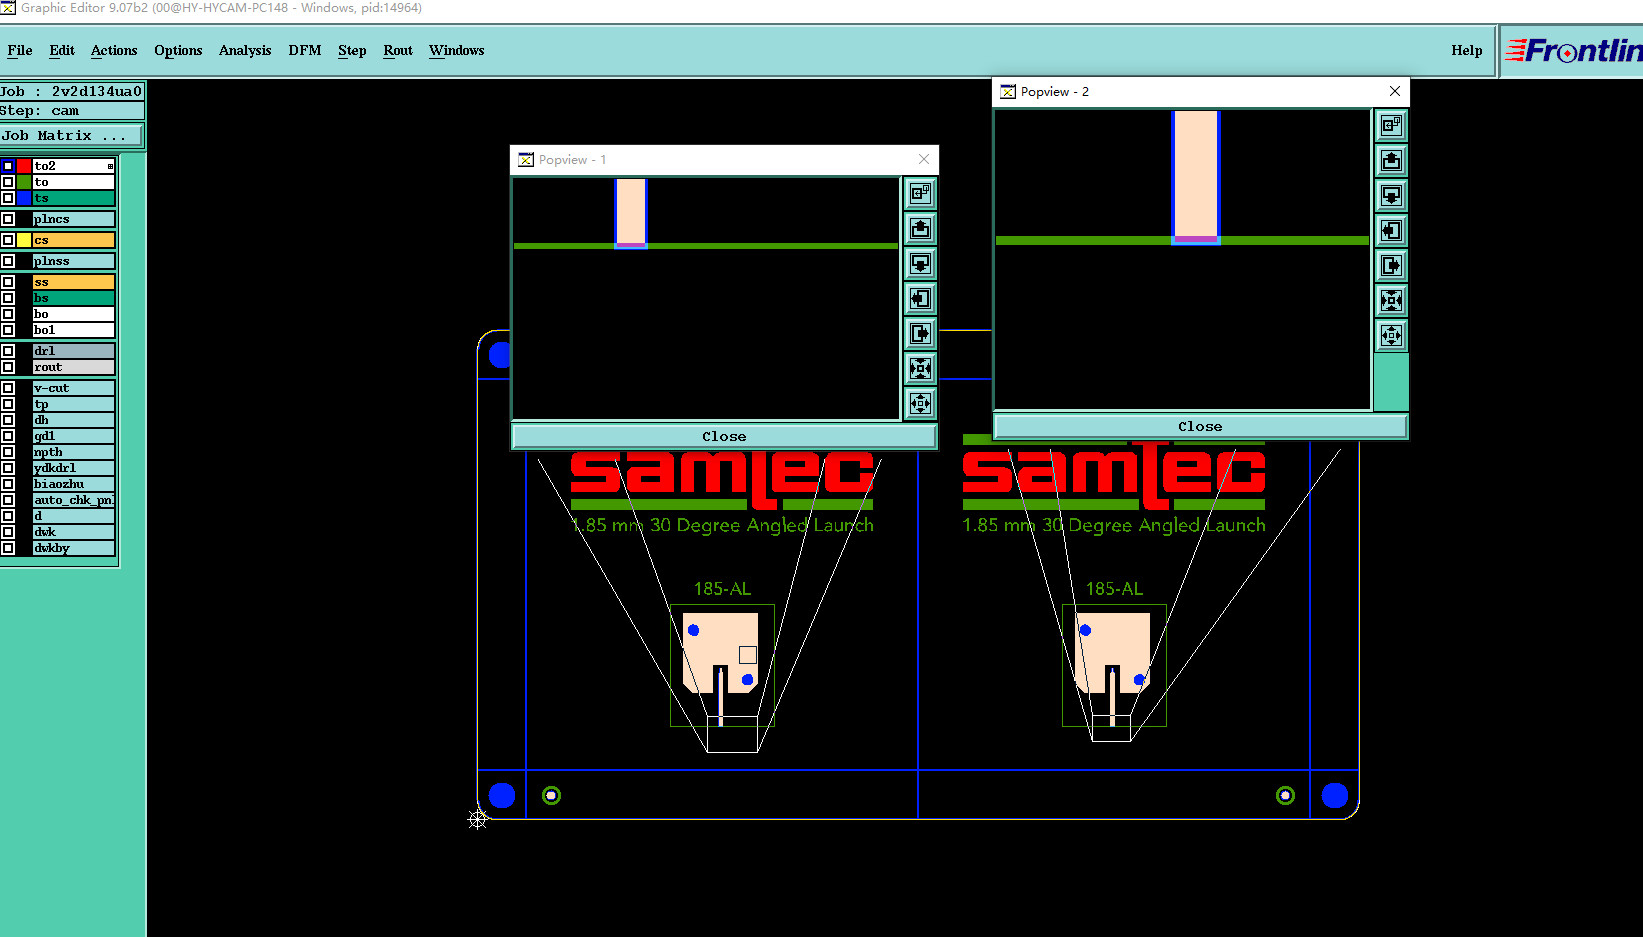Click the Job: 2v2d134ua0 label
Screen dimensions: 1643x937
pyautogui.click(x=72, y=91)
